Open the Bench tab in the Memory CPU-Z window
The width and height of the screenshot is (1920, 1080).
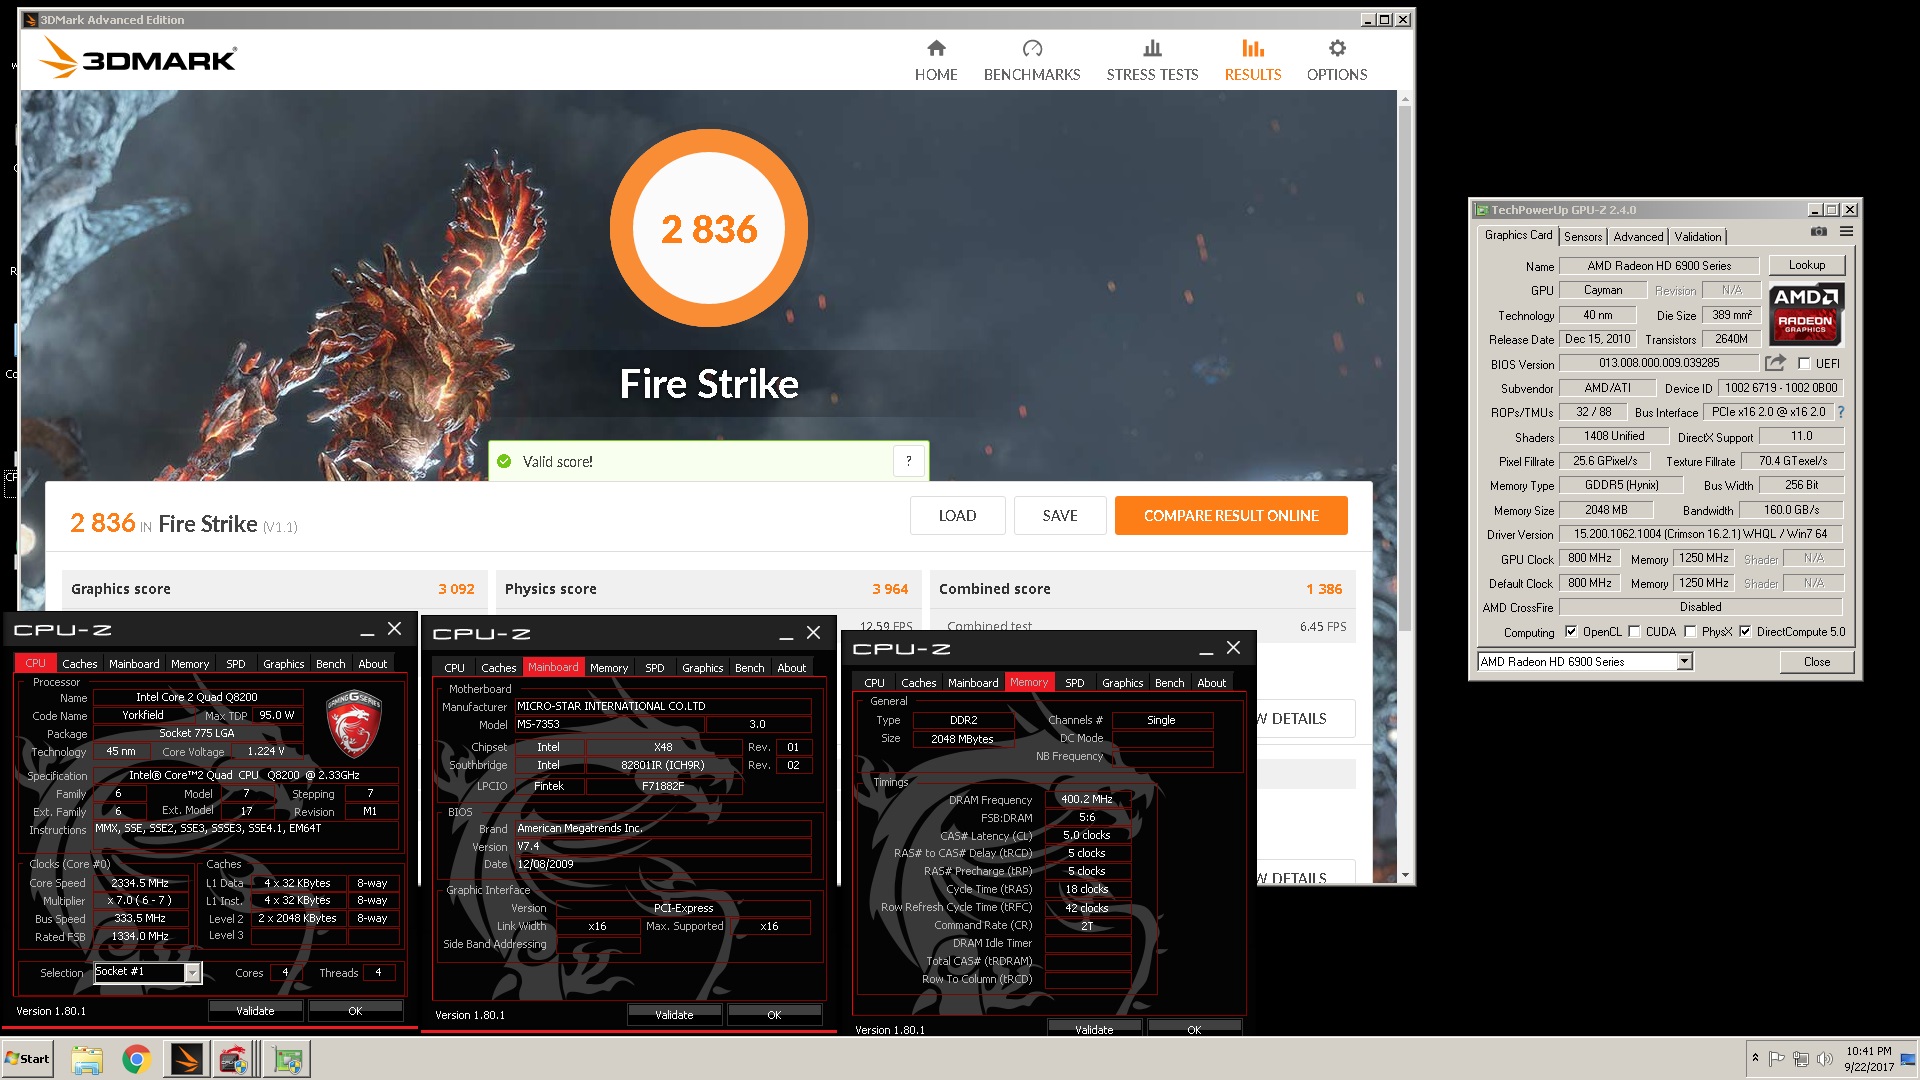[x=1169, y=683]
